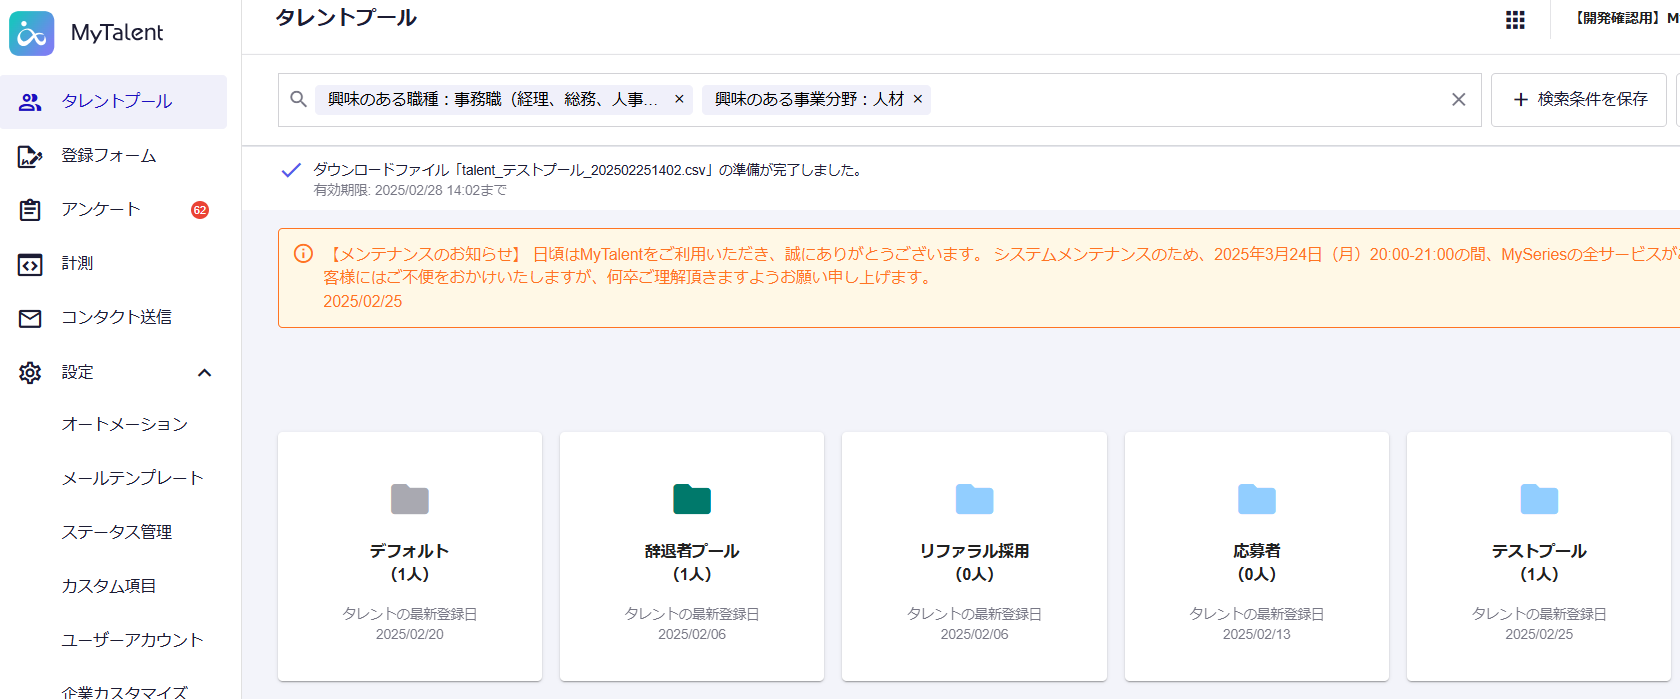Go to メールテンプレート settings
The width and height of the screenshot is (1680, 699).
[132, 478]
